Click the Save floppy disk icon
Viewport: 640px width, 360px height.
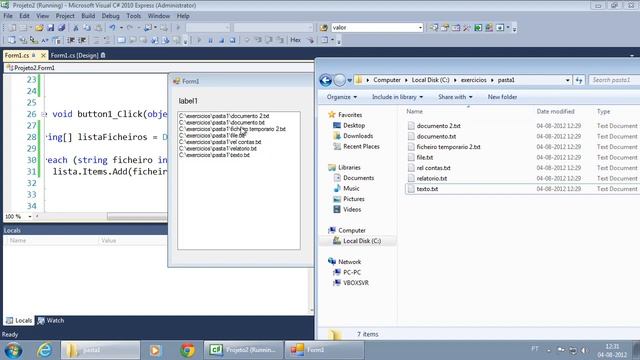51,28
